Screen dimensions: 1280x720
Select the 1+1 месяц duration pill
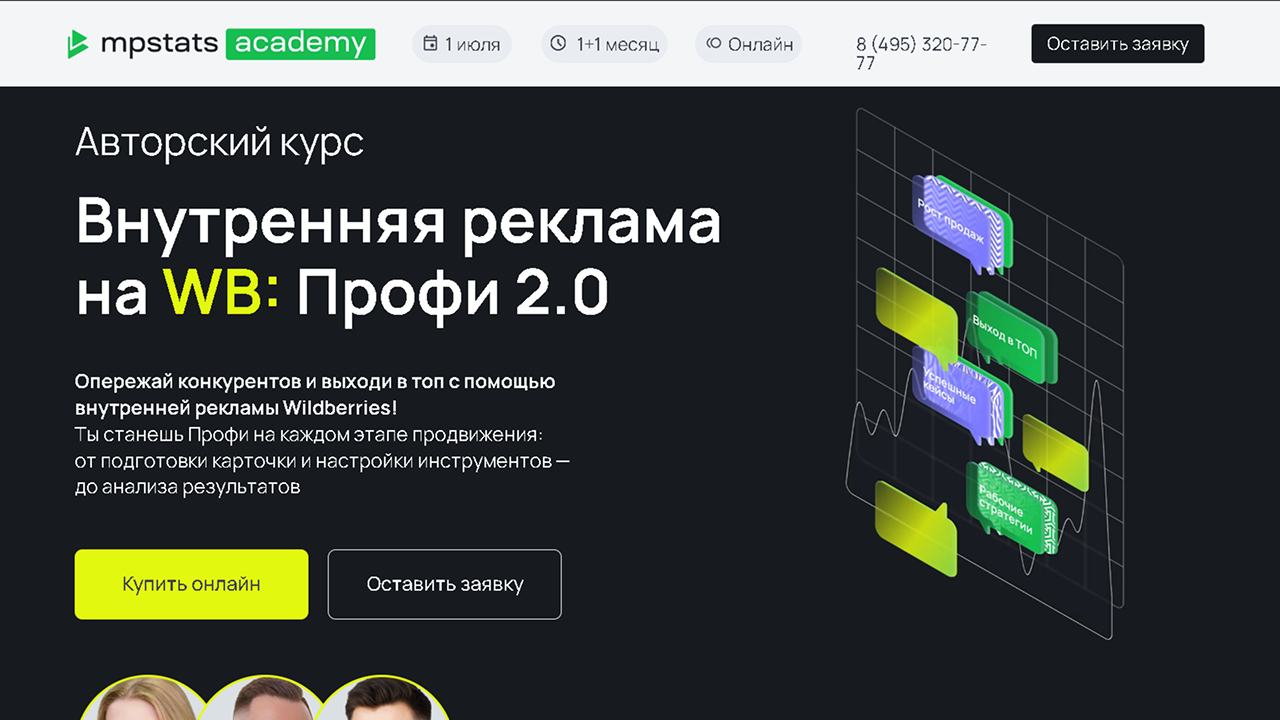coord(604,44)
